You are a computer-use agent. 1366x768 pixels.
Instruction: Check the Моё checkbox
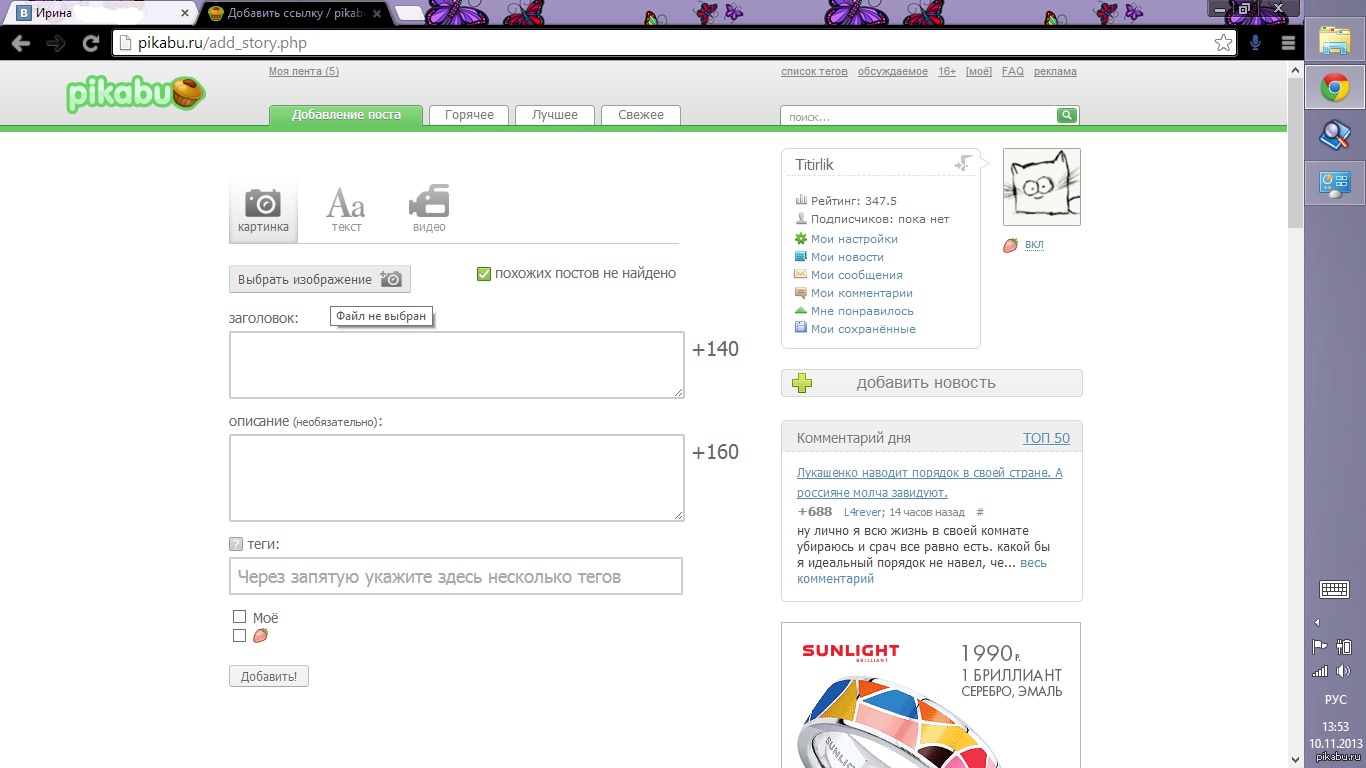coord(239,617)
